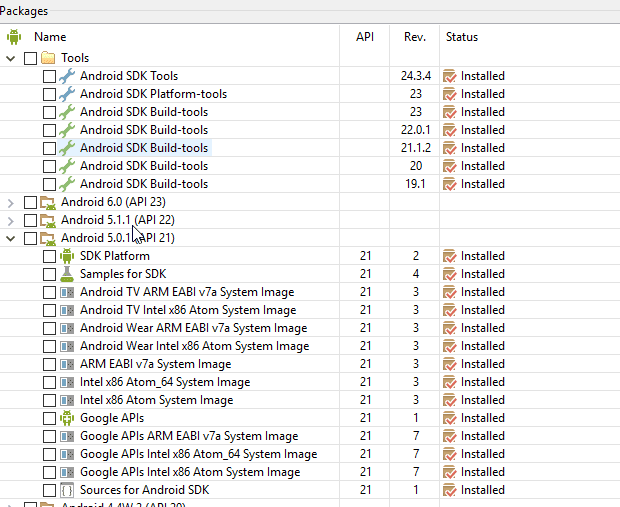Image resolution: width=620 pixels, height=507 pixels.
Task: Click the flask icon for Samples for SDK
Action: [x=67, y=274]
